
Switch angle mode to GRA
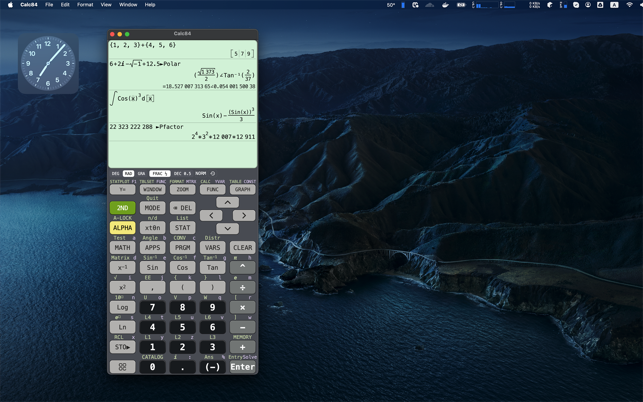pos(141,174)
